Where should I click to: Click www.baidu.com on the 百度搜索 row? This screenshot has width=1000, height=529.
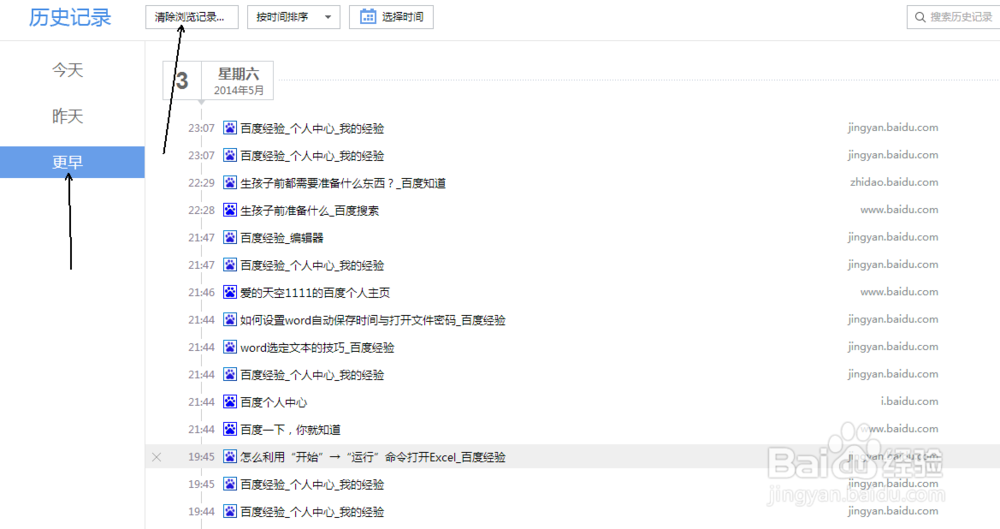(x=899, y=209)
